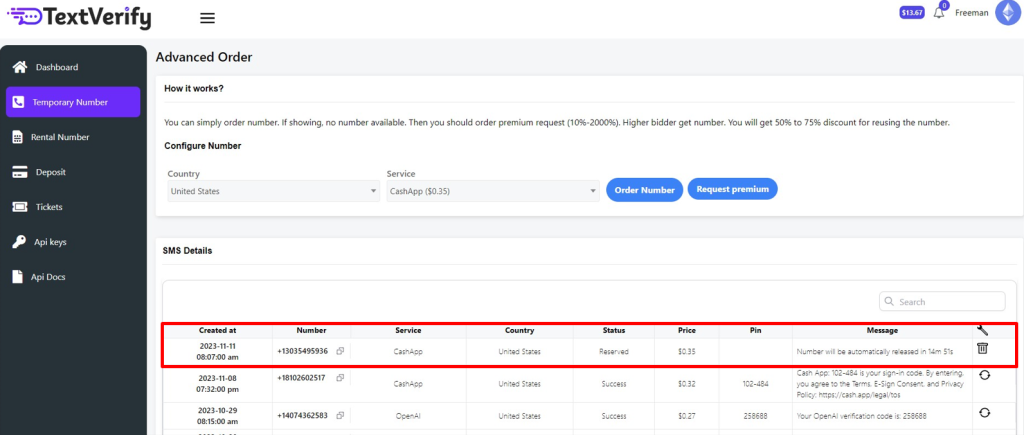Image resolution: width=1024 pixels, height=435 pixels.
Task: Expand the Service dropdown
Action: pyautogui.click(x=492, y=191)
